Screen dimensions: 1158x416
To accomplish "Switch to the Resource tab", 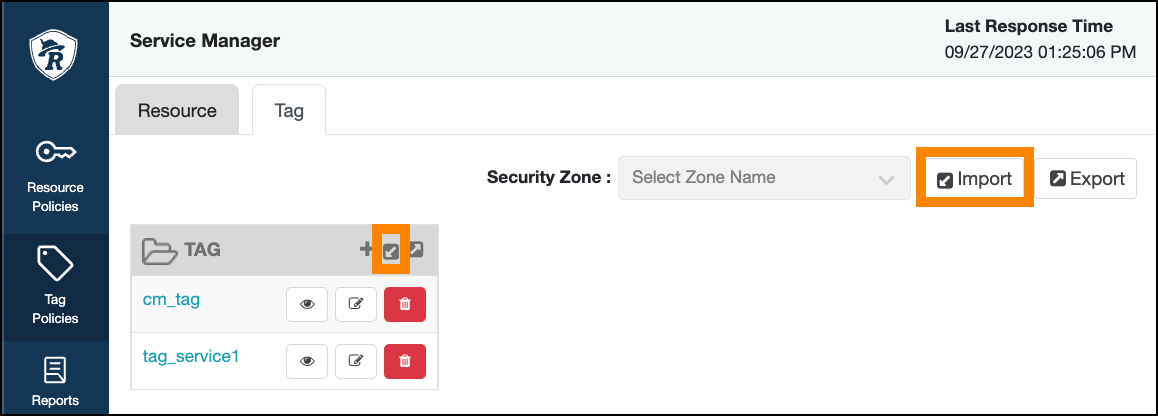I will coord(177,110).
